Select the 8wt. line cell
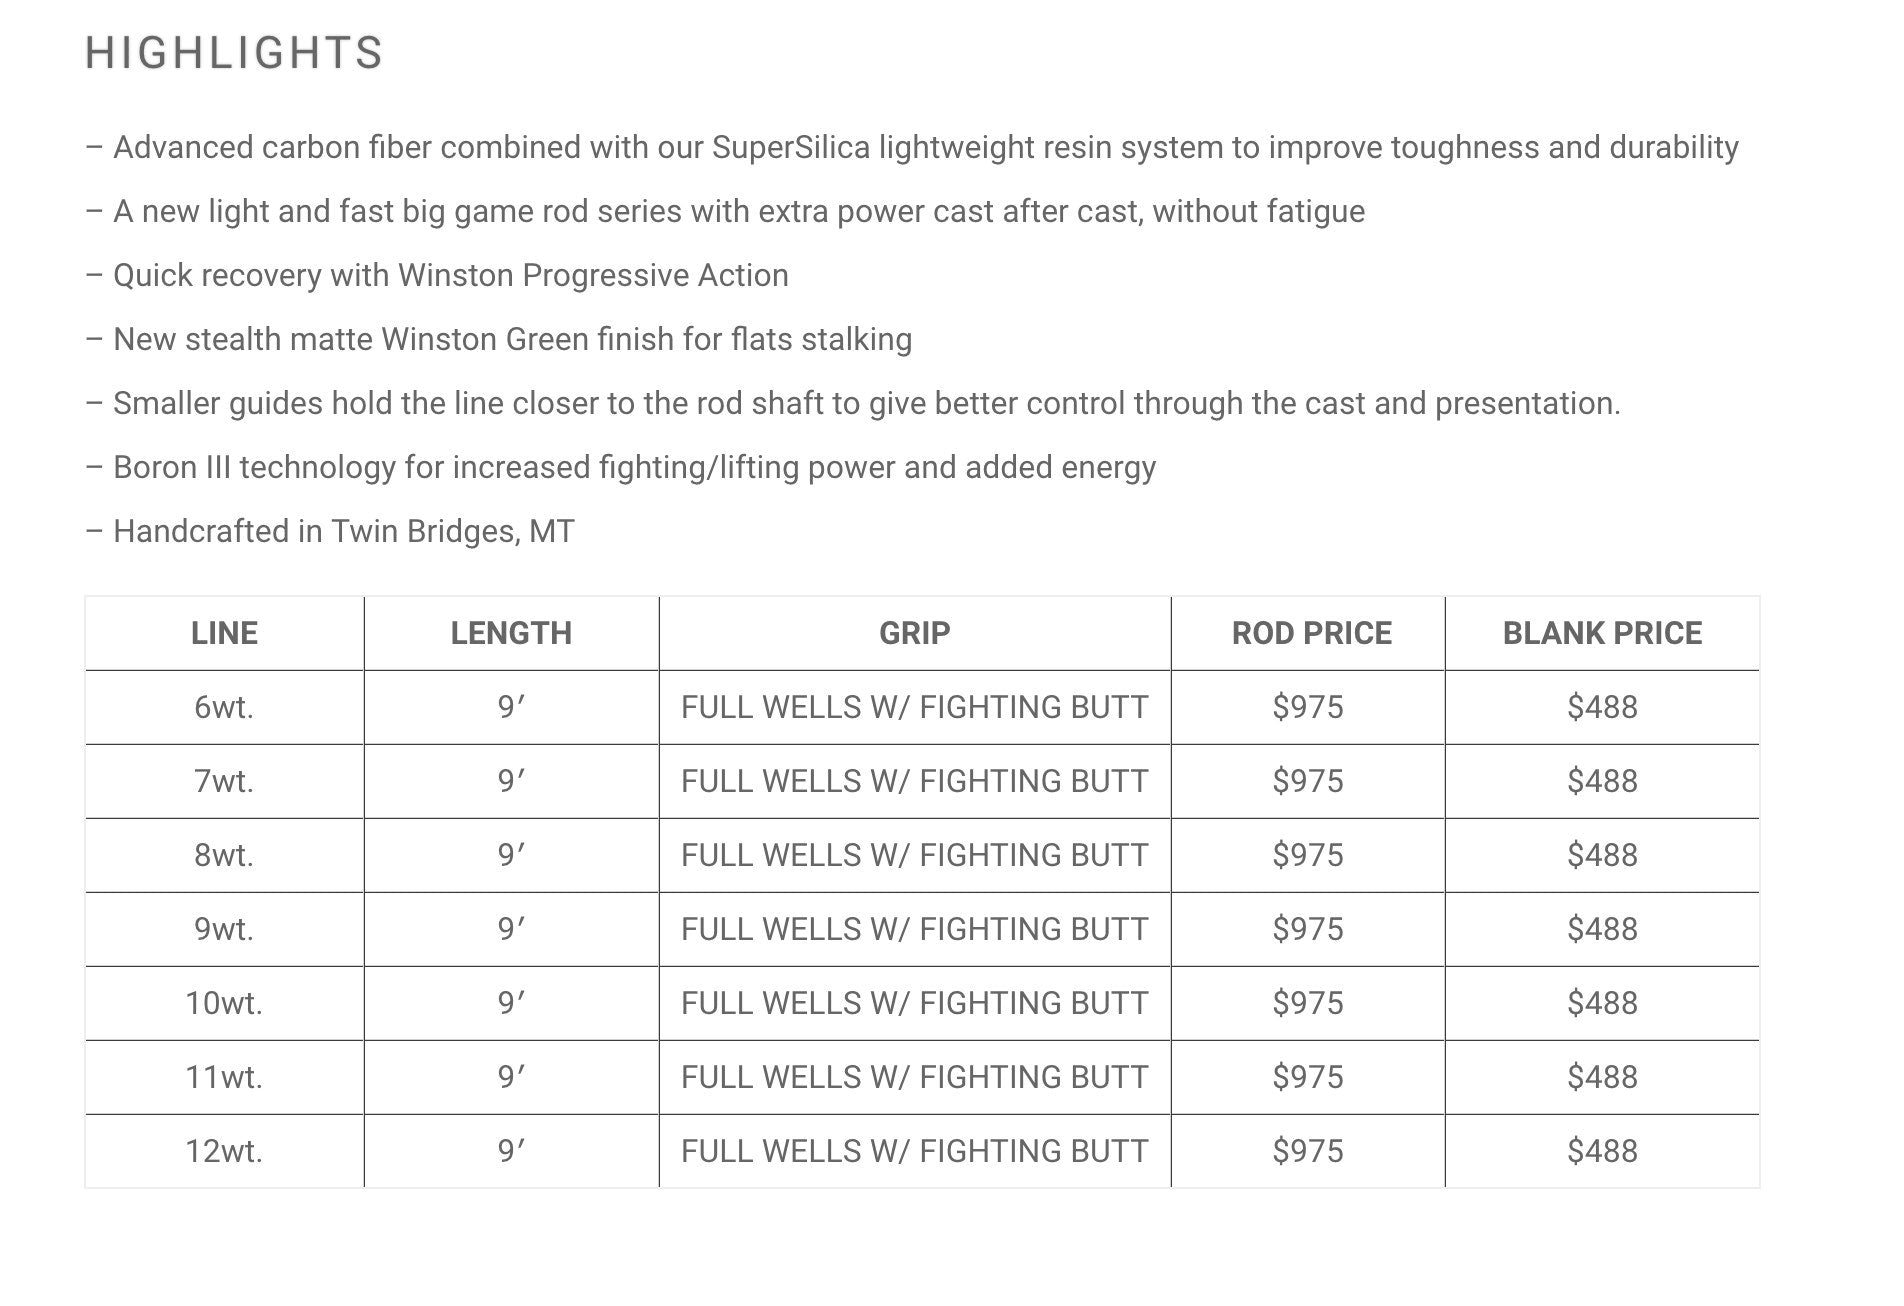The width and height of the screenshot is (1904, 1306). 224,855
